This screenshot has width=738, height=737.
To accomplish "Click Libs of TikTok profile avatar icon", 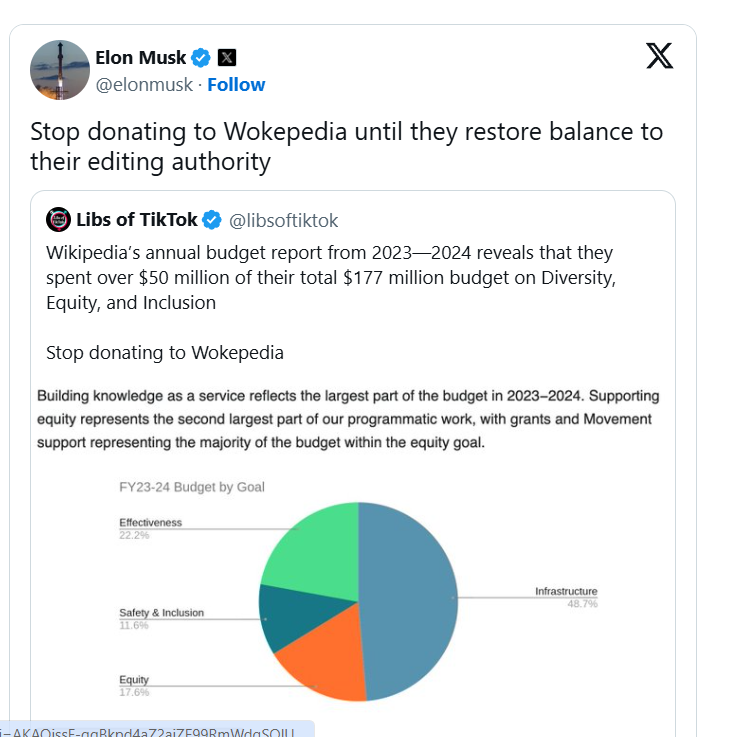I will 58,220.
